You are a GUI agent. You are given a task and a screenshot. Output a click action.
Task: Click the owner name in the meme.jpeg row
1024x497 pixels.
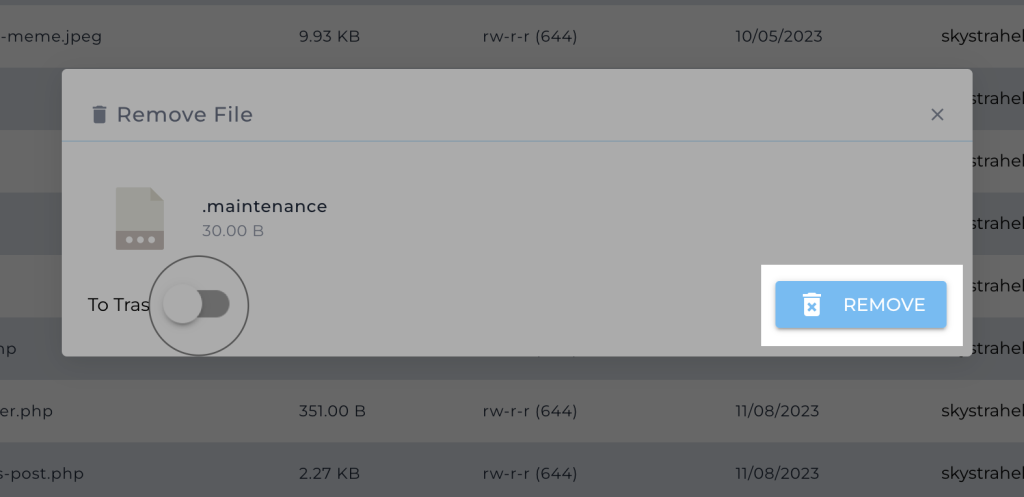point(982,37)
